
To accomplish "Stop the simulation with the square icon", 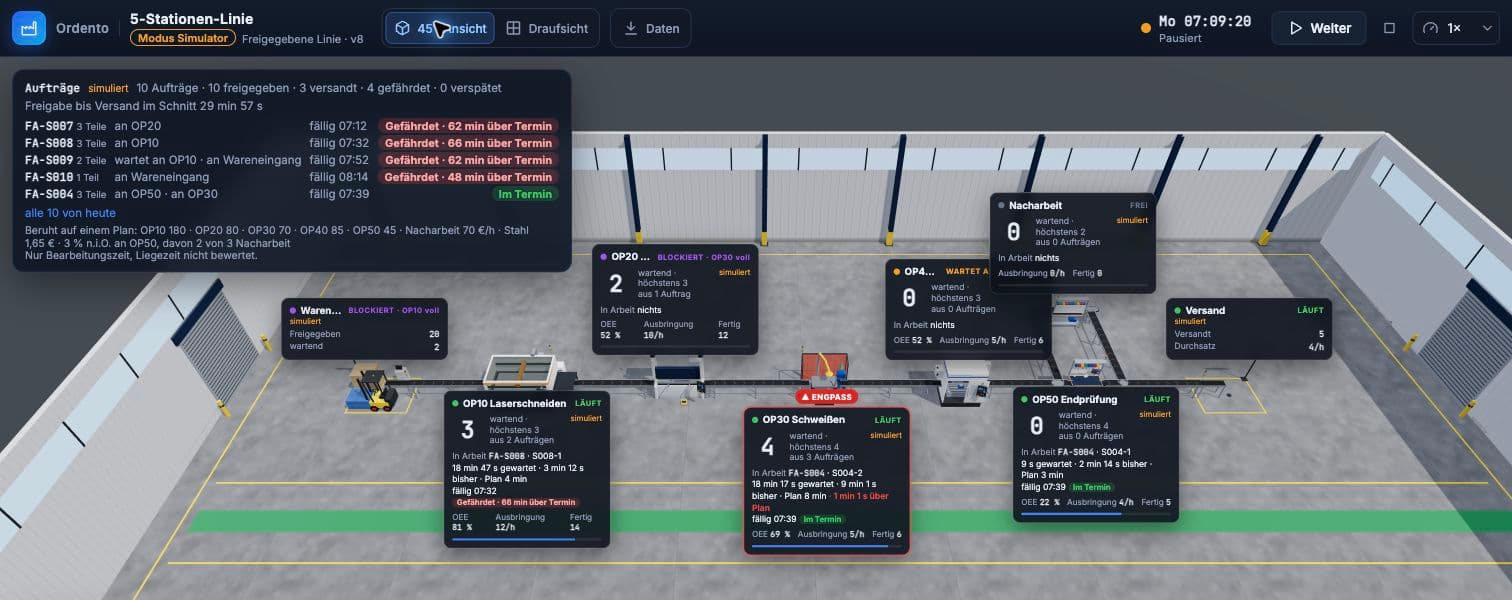I will 1389,28.
